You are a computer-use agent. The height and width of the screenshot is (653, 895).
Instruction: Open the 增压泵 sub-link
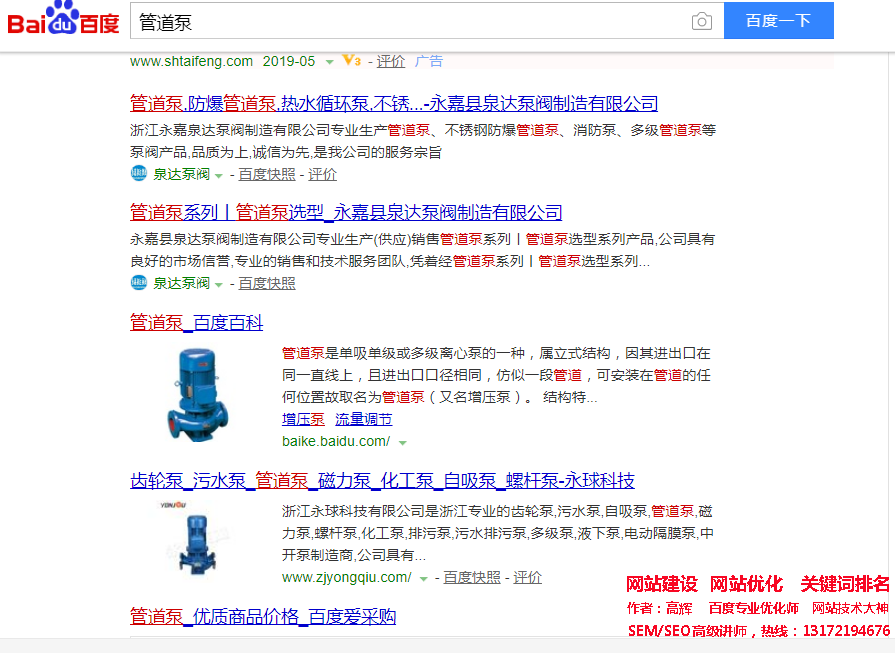coord(303,419)
